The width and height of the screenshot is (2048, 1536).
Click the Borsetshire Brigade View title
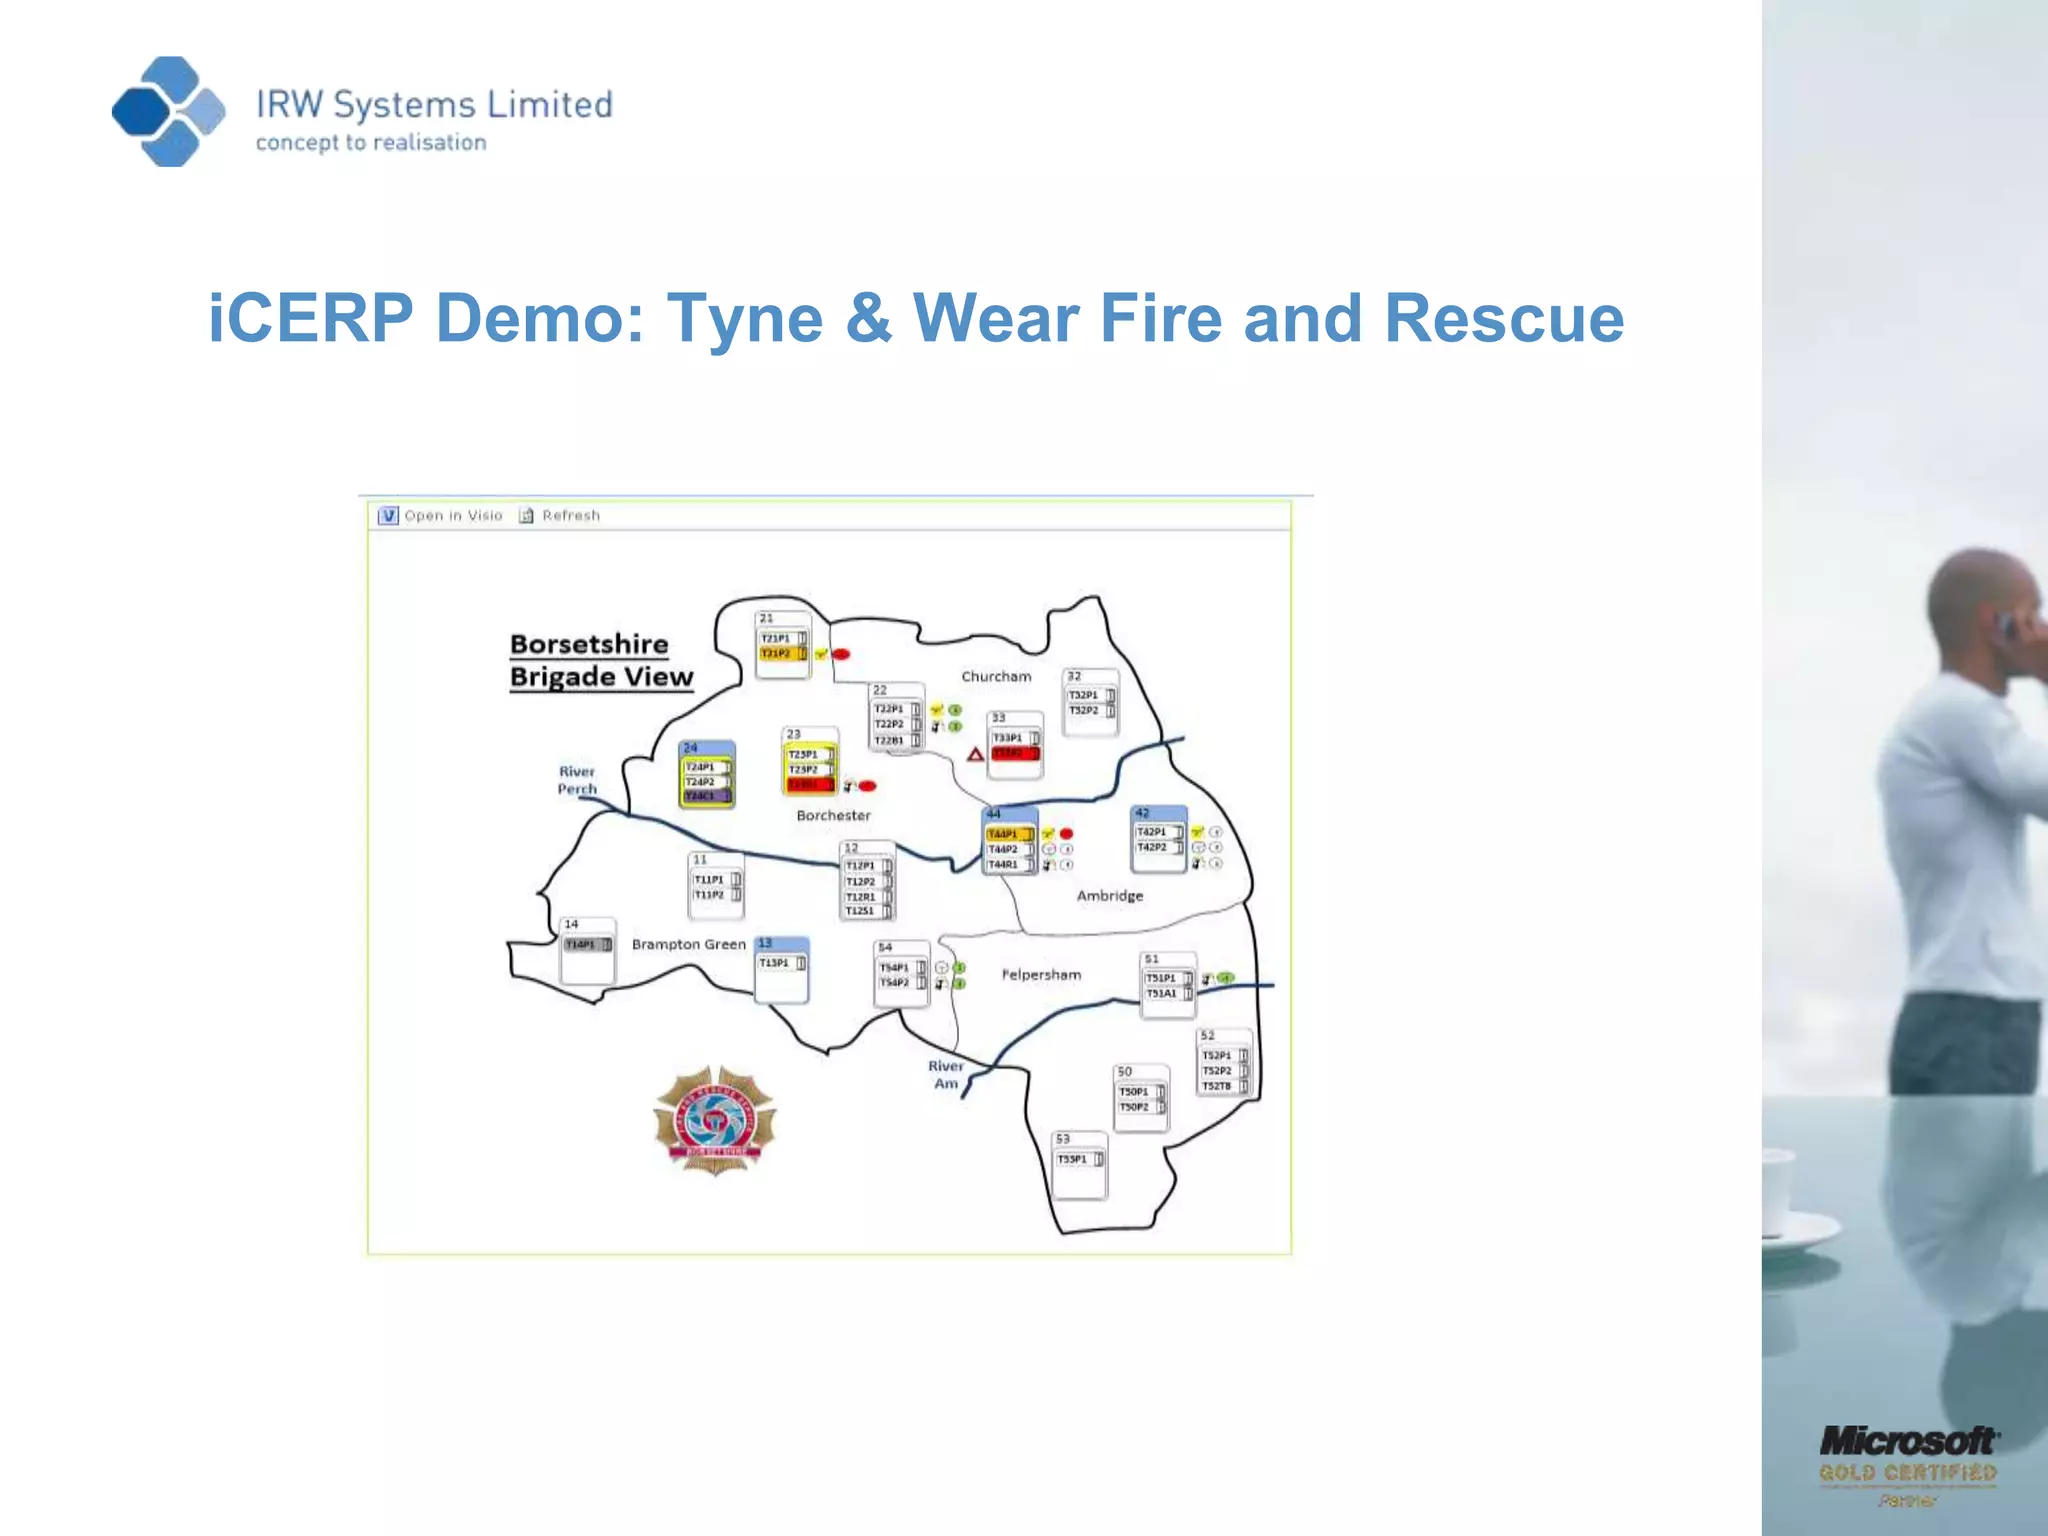601,661
